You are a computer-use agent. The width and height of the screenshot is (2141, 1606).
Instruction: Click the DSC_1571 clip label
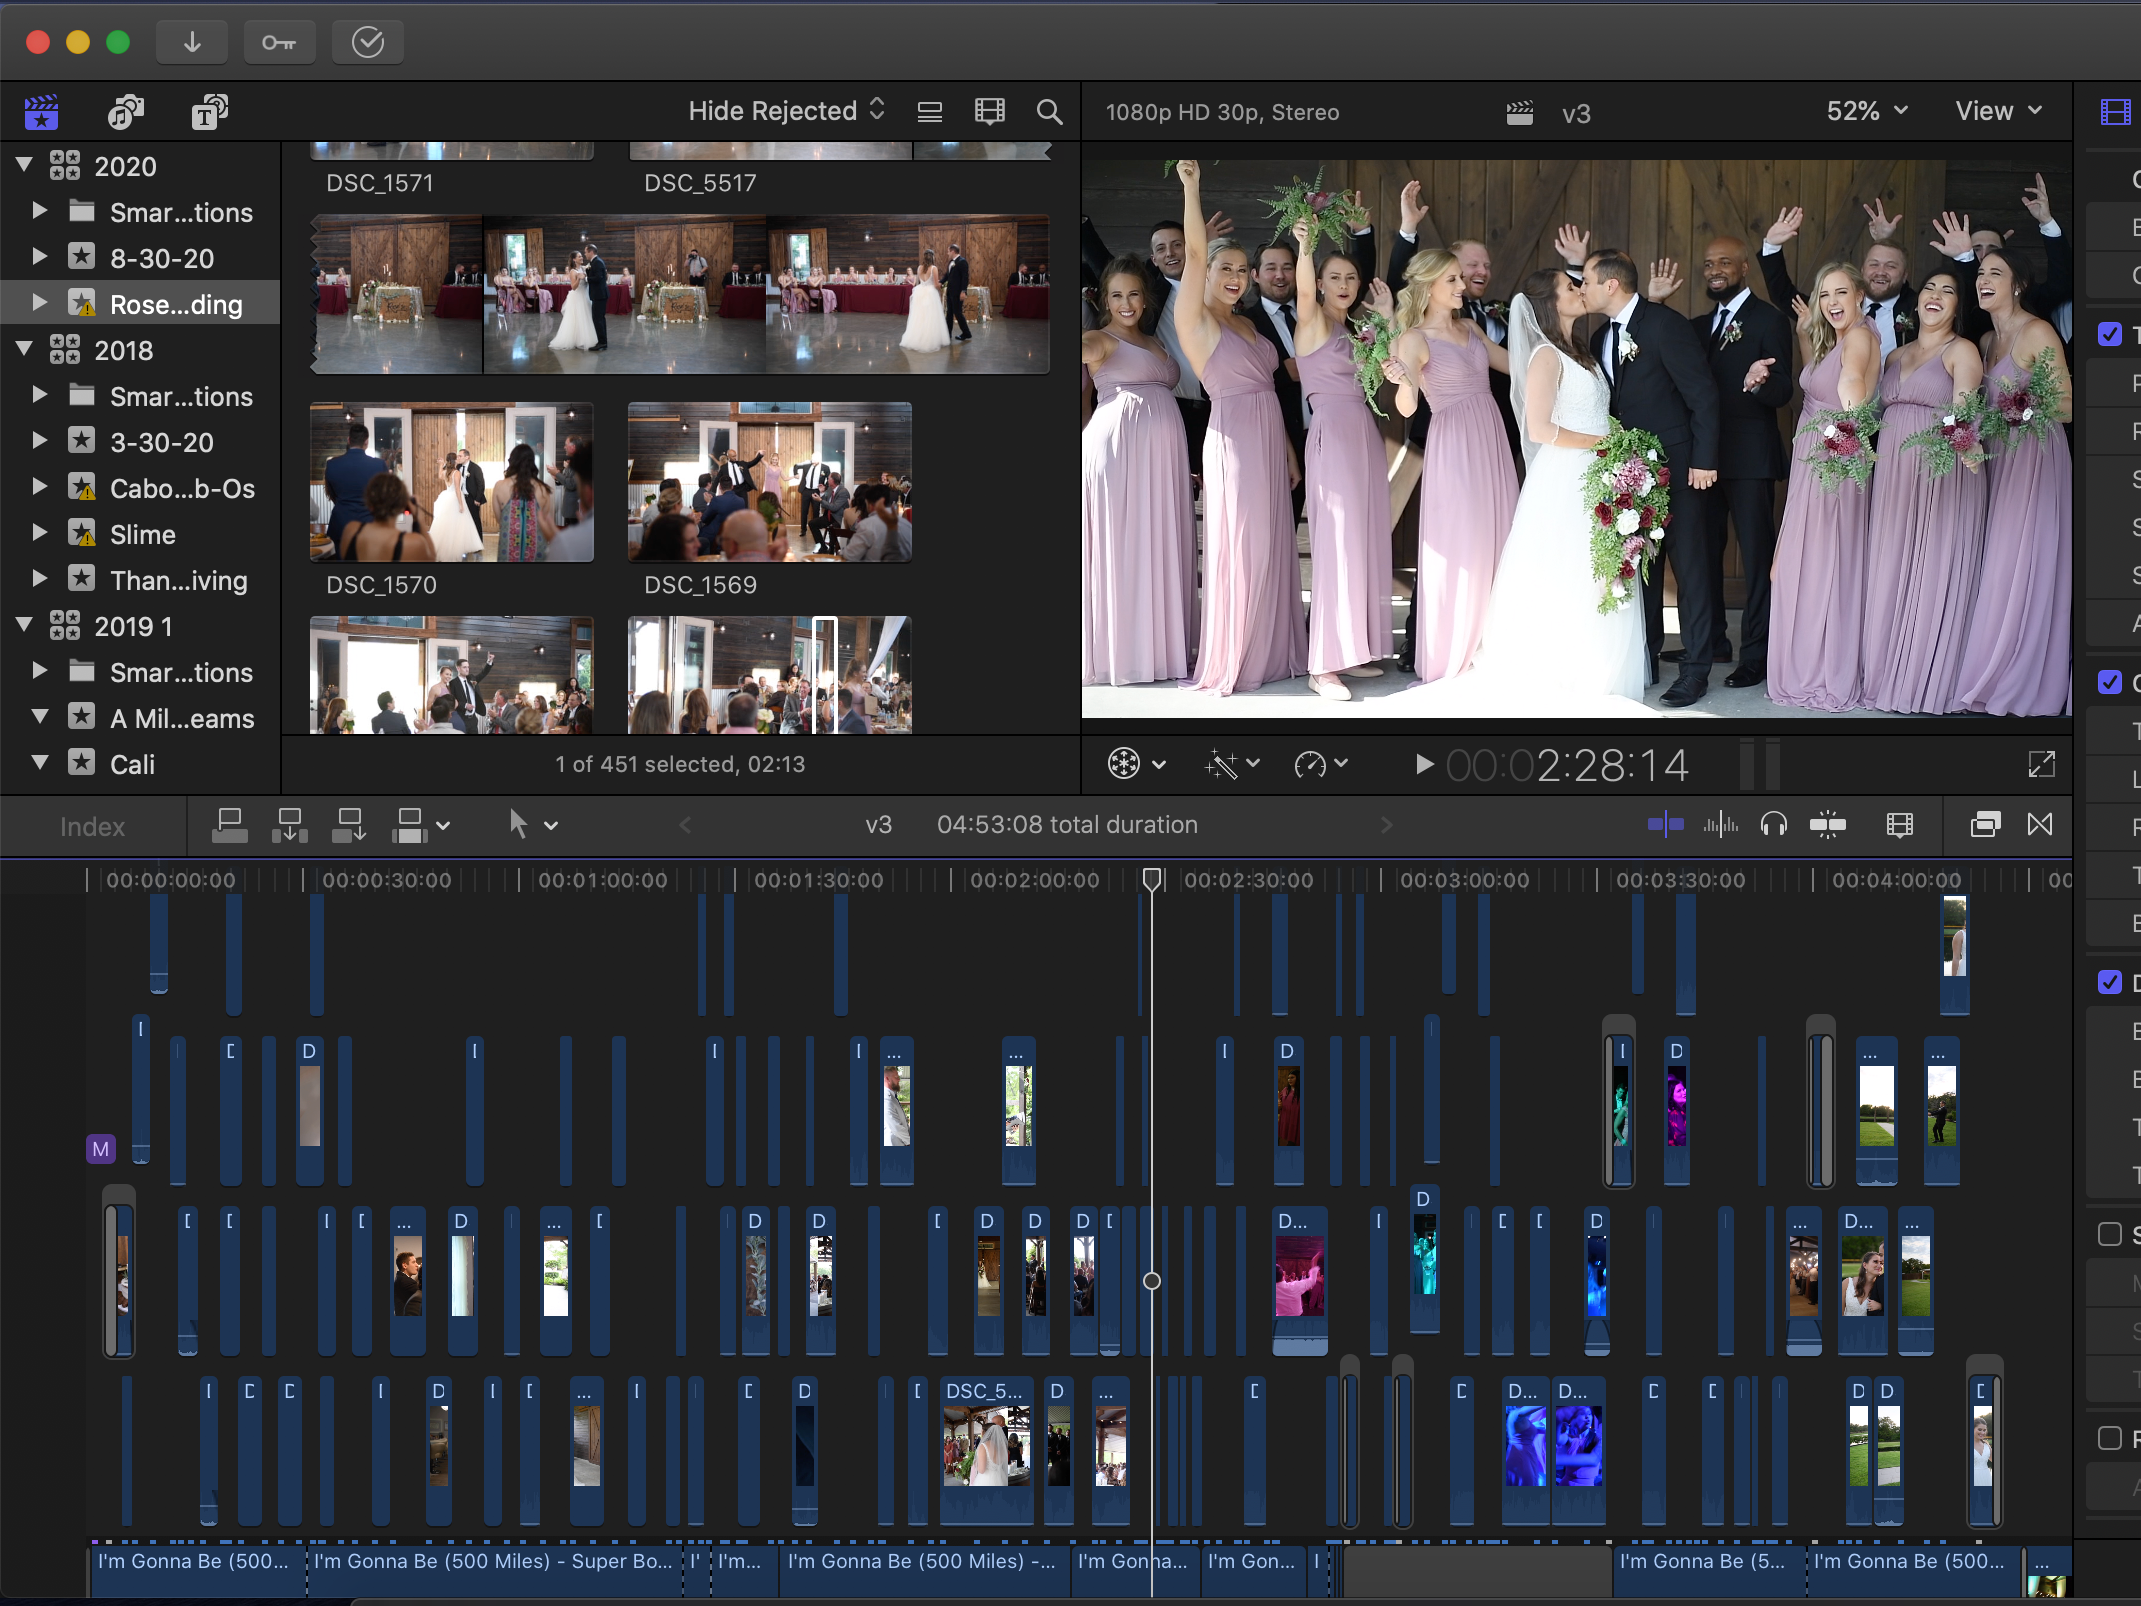380,183
